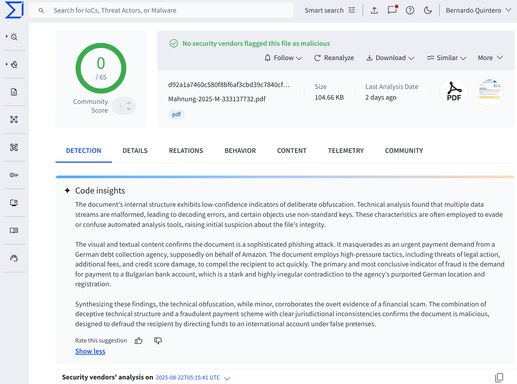Image resolution: width=517 pixels, height=384 pixels.
Task: Open the monitor dashboard sidebar icon
Action: [x=14, y=203]
